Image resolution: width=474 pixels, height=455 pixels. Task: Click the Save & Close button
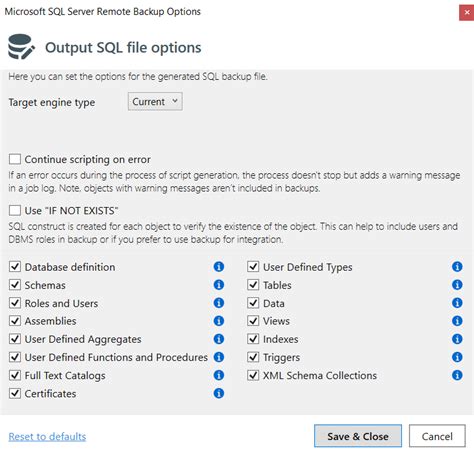[358, 436]
